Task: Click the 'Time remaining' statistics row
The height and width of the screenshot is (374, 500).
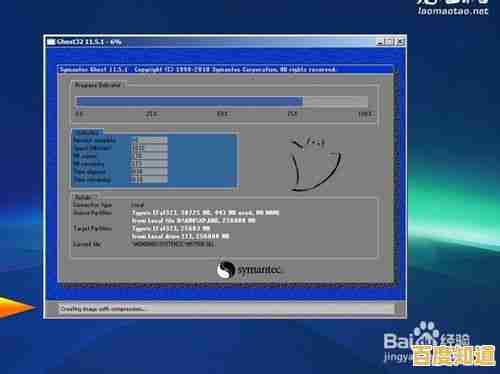Action: [x=121, y=180]
